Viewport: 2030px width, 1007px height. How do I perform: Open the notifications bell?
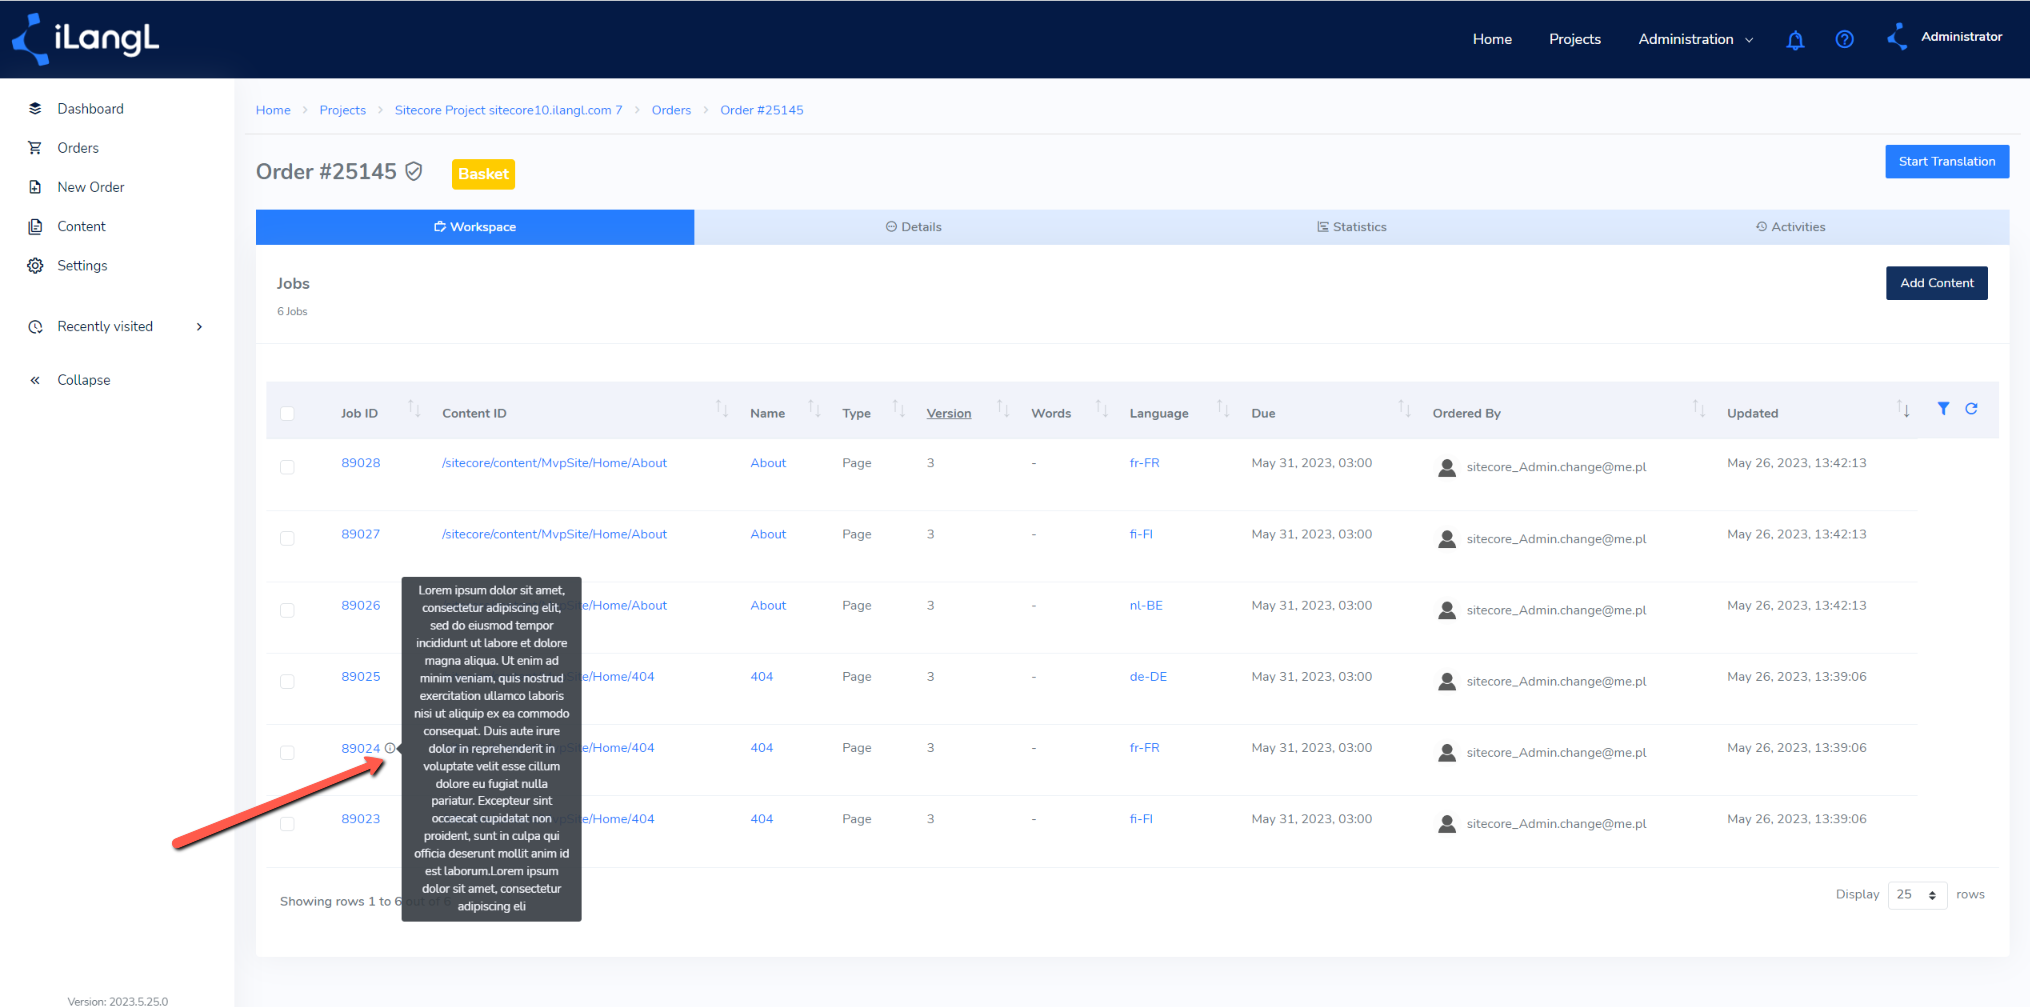[x=1795, y=39]
